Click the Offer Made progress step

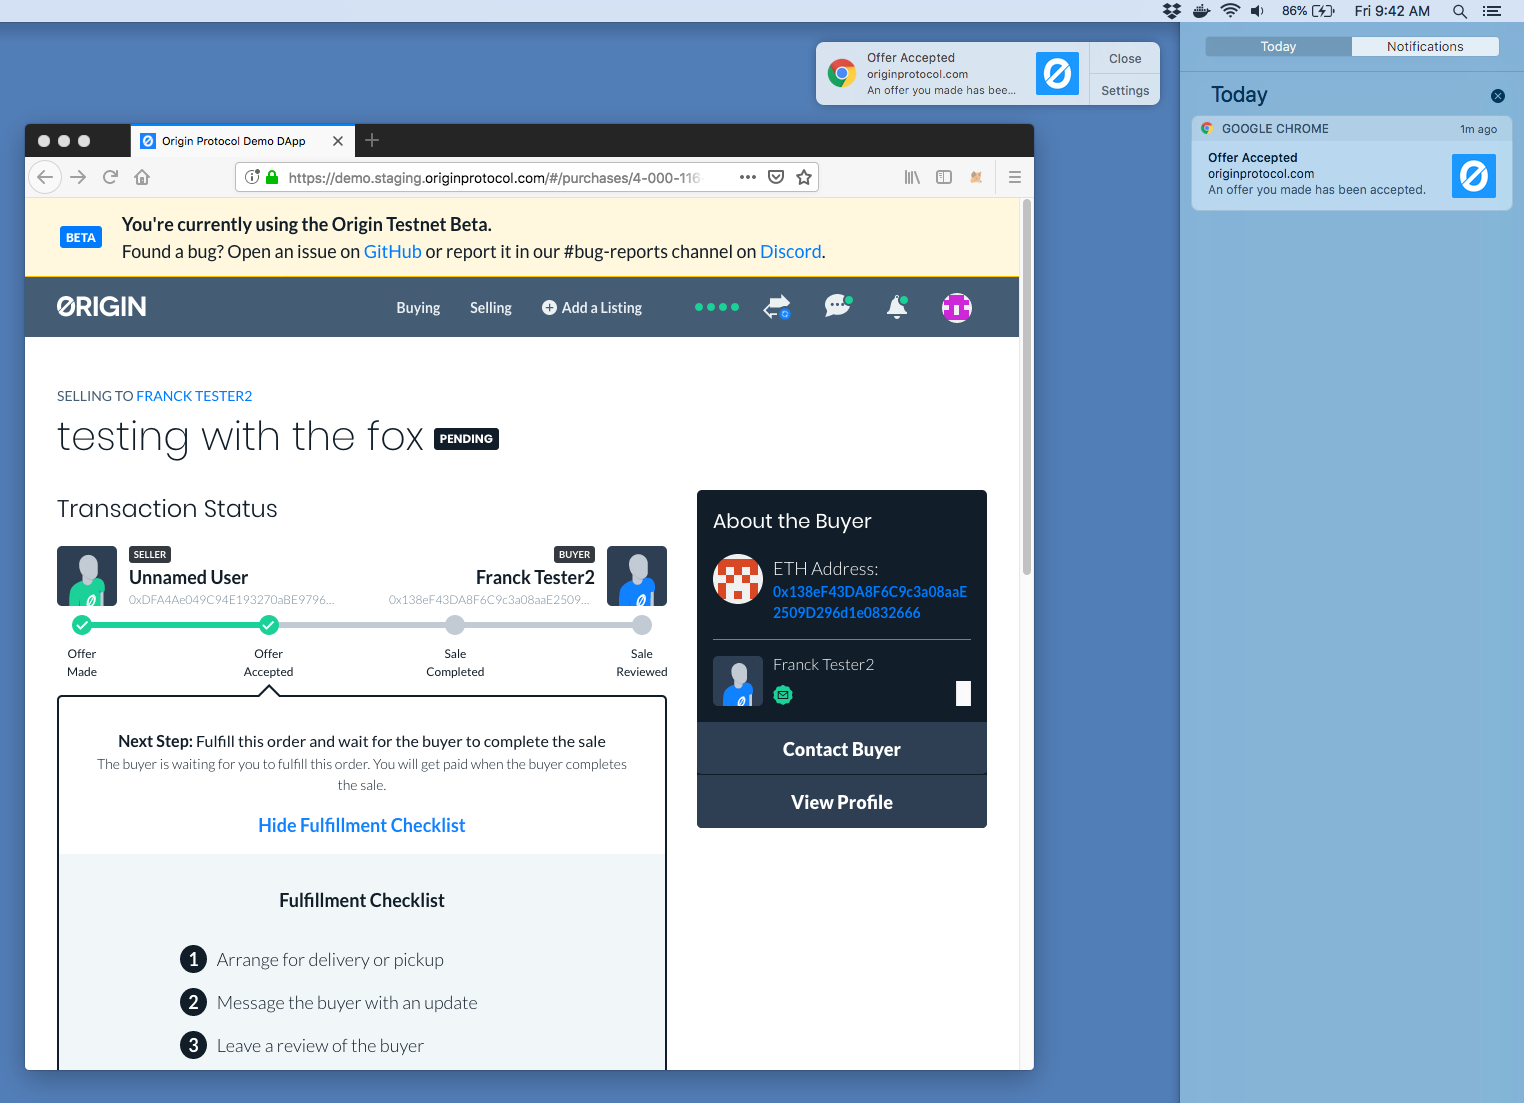[x=82, y=625]
